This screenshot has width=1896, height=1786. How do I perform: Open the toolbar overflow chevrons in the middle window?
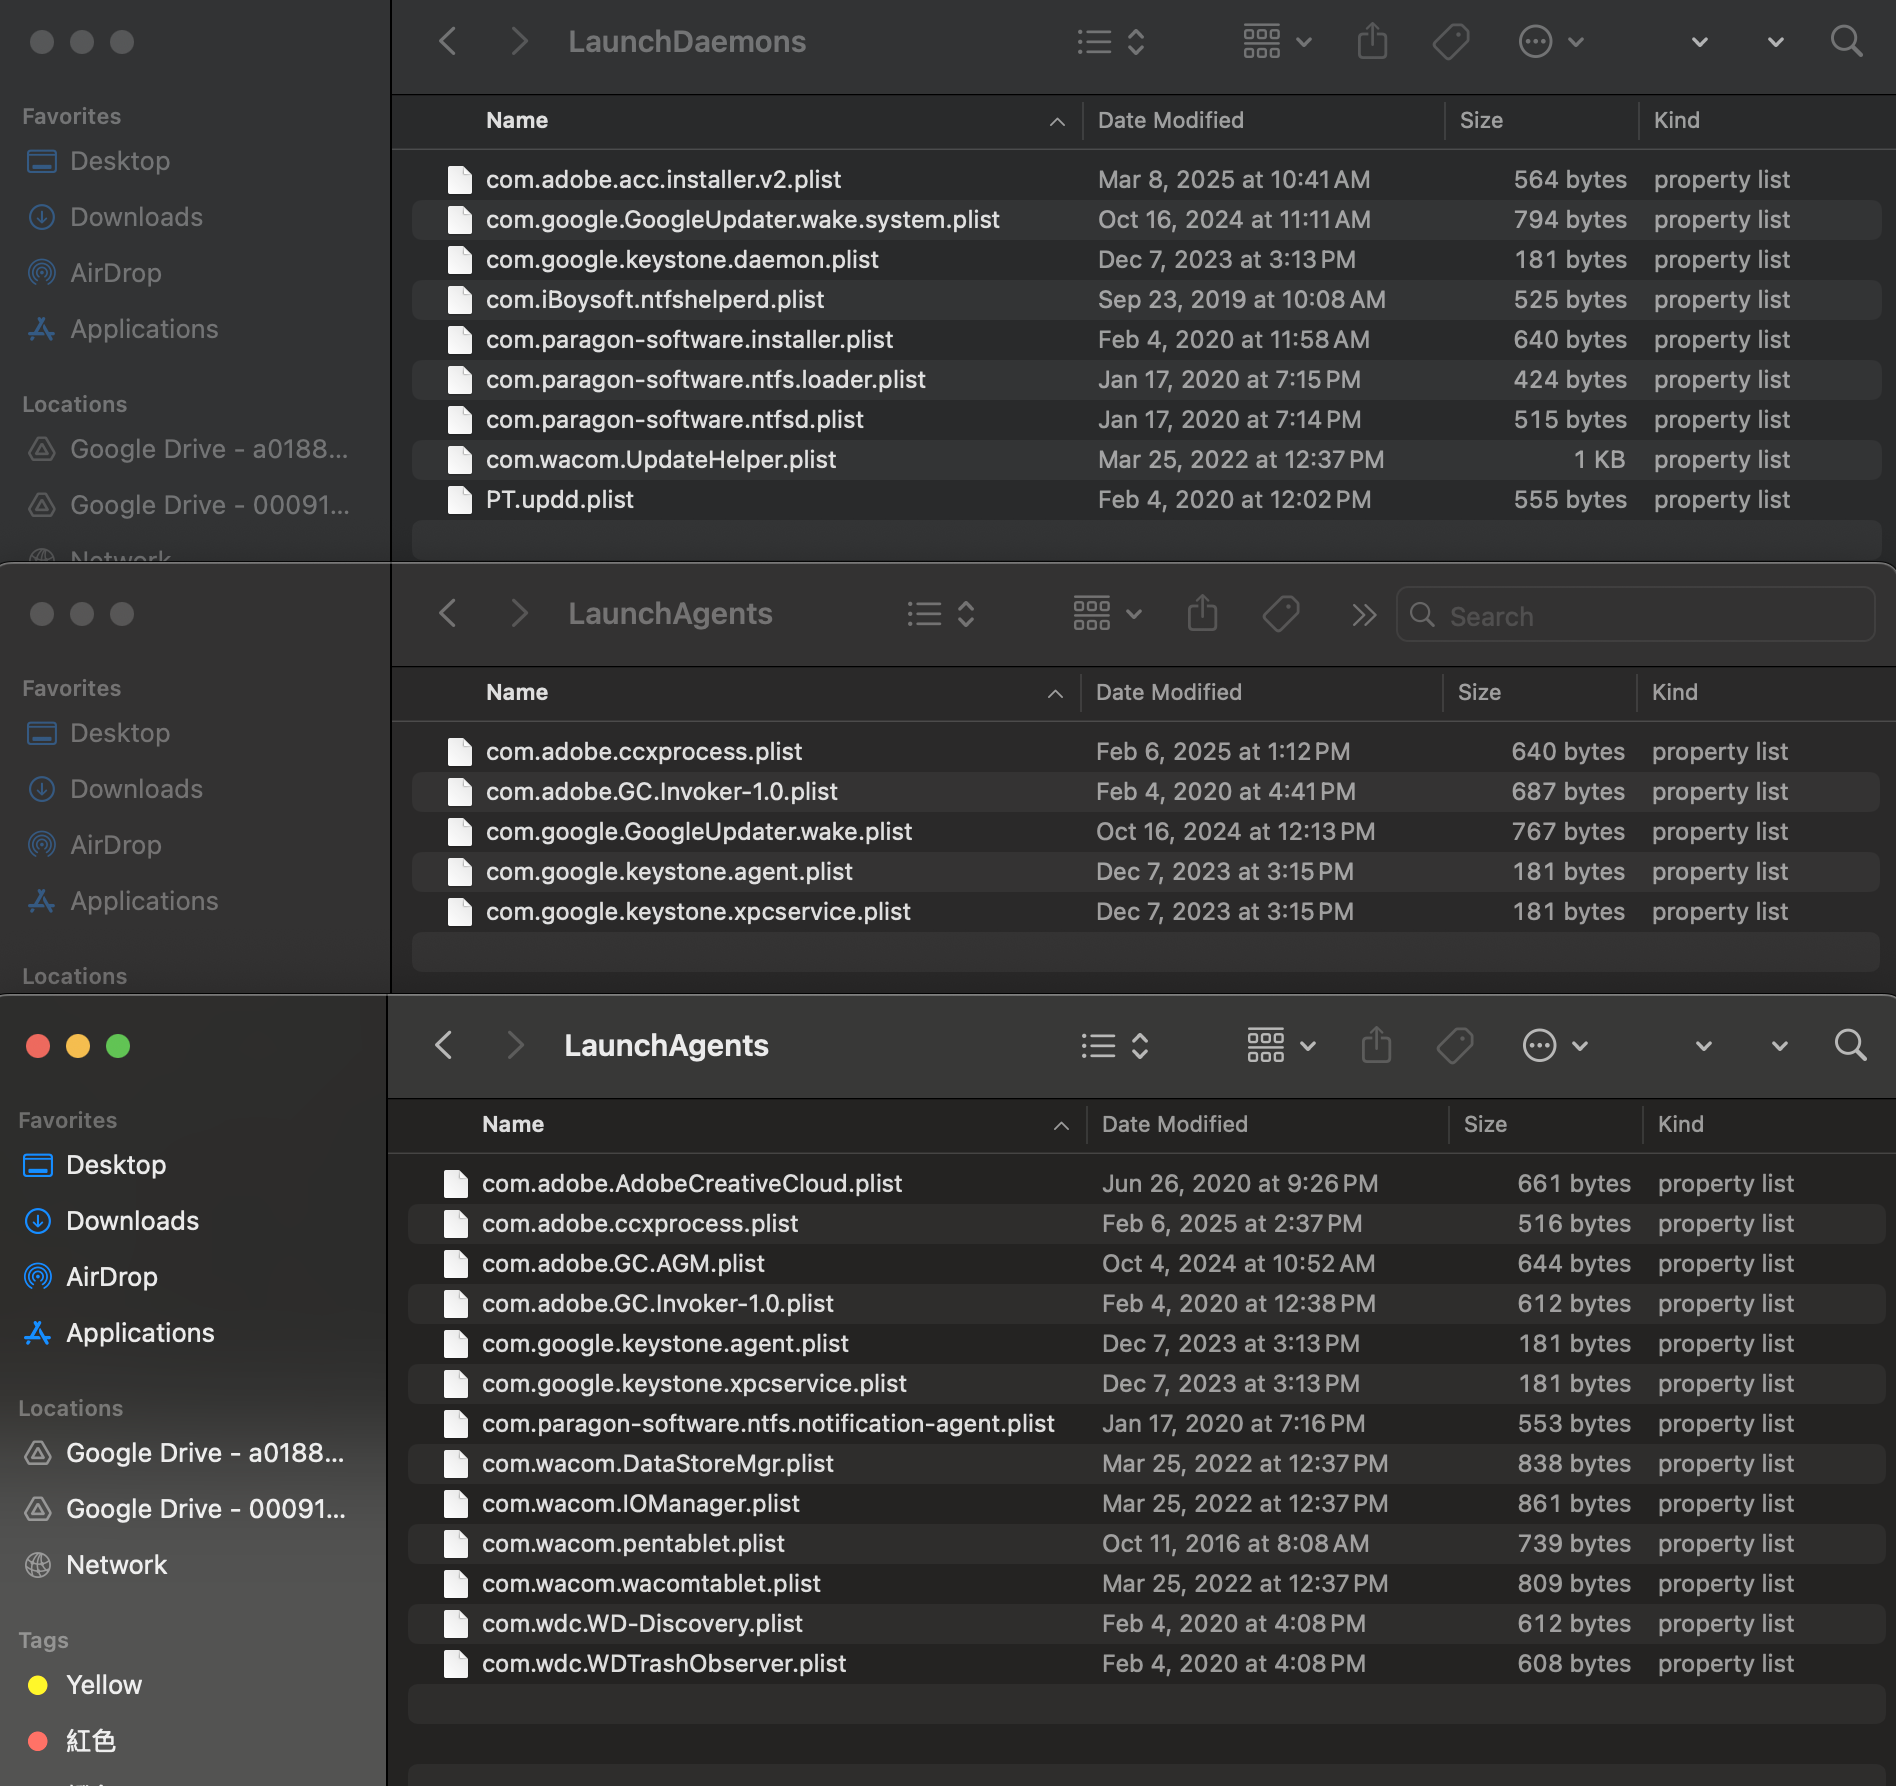tap(1363, 615)
